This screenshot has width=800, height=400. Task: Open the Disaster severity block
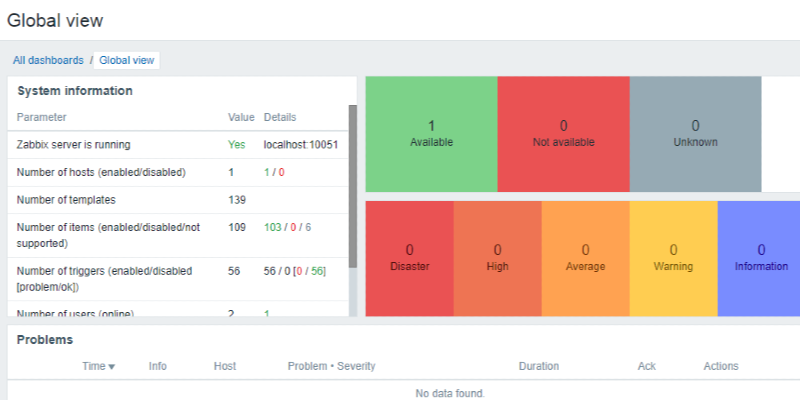point(409,258)
